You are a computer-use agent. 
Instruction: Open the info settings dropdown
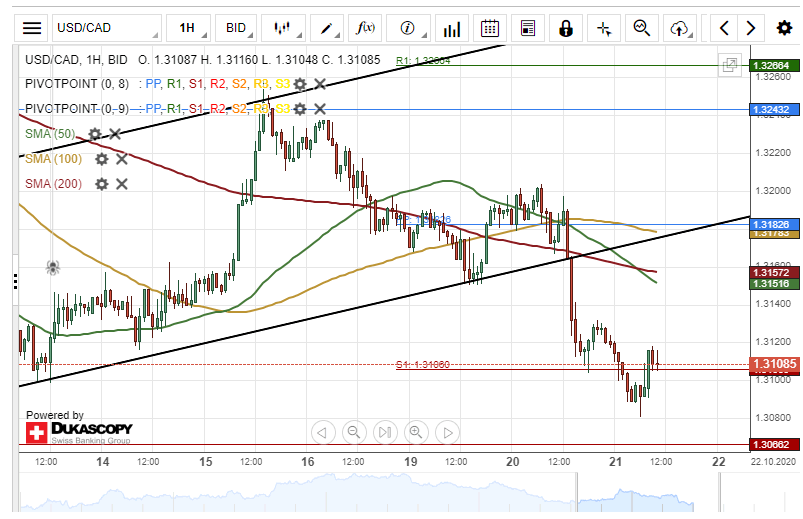[408, 28]
